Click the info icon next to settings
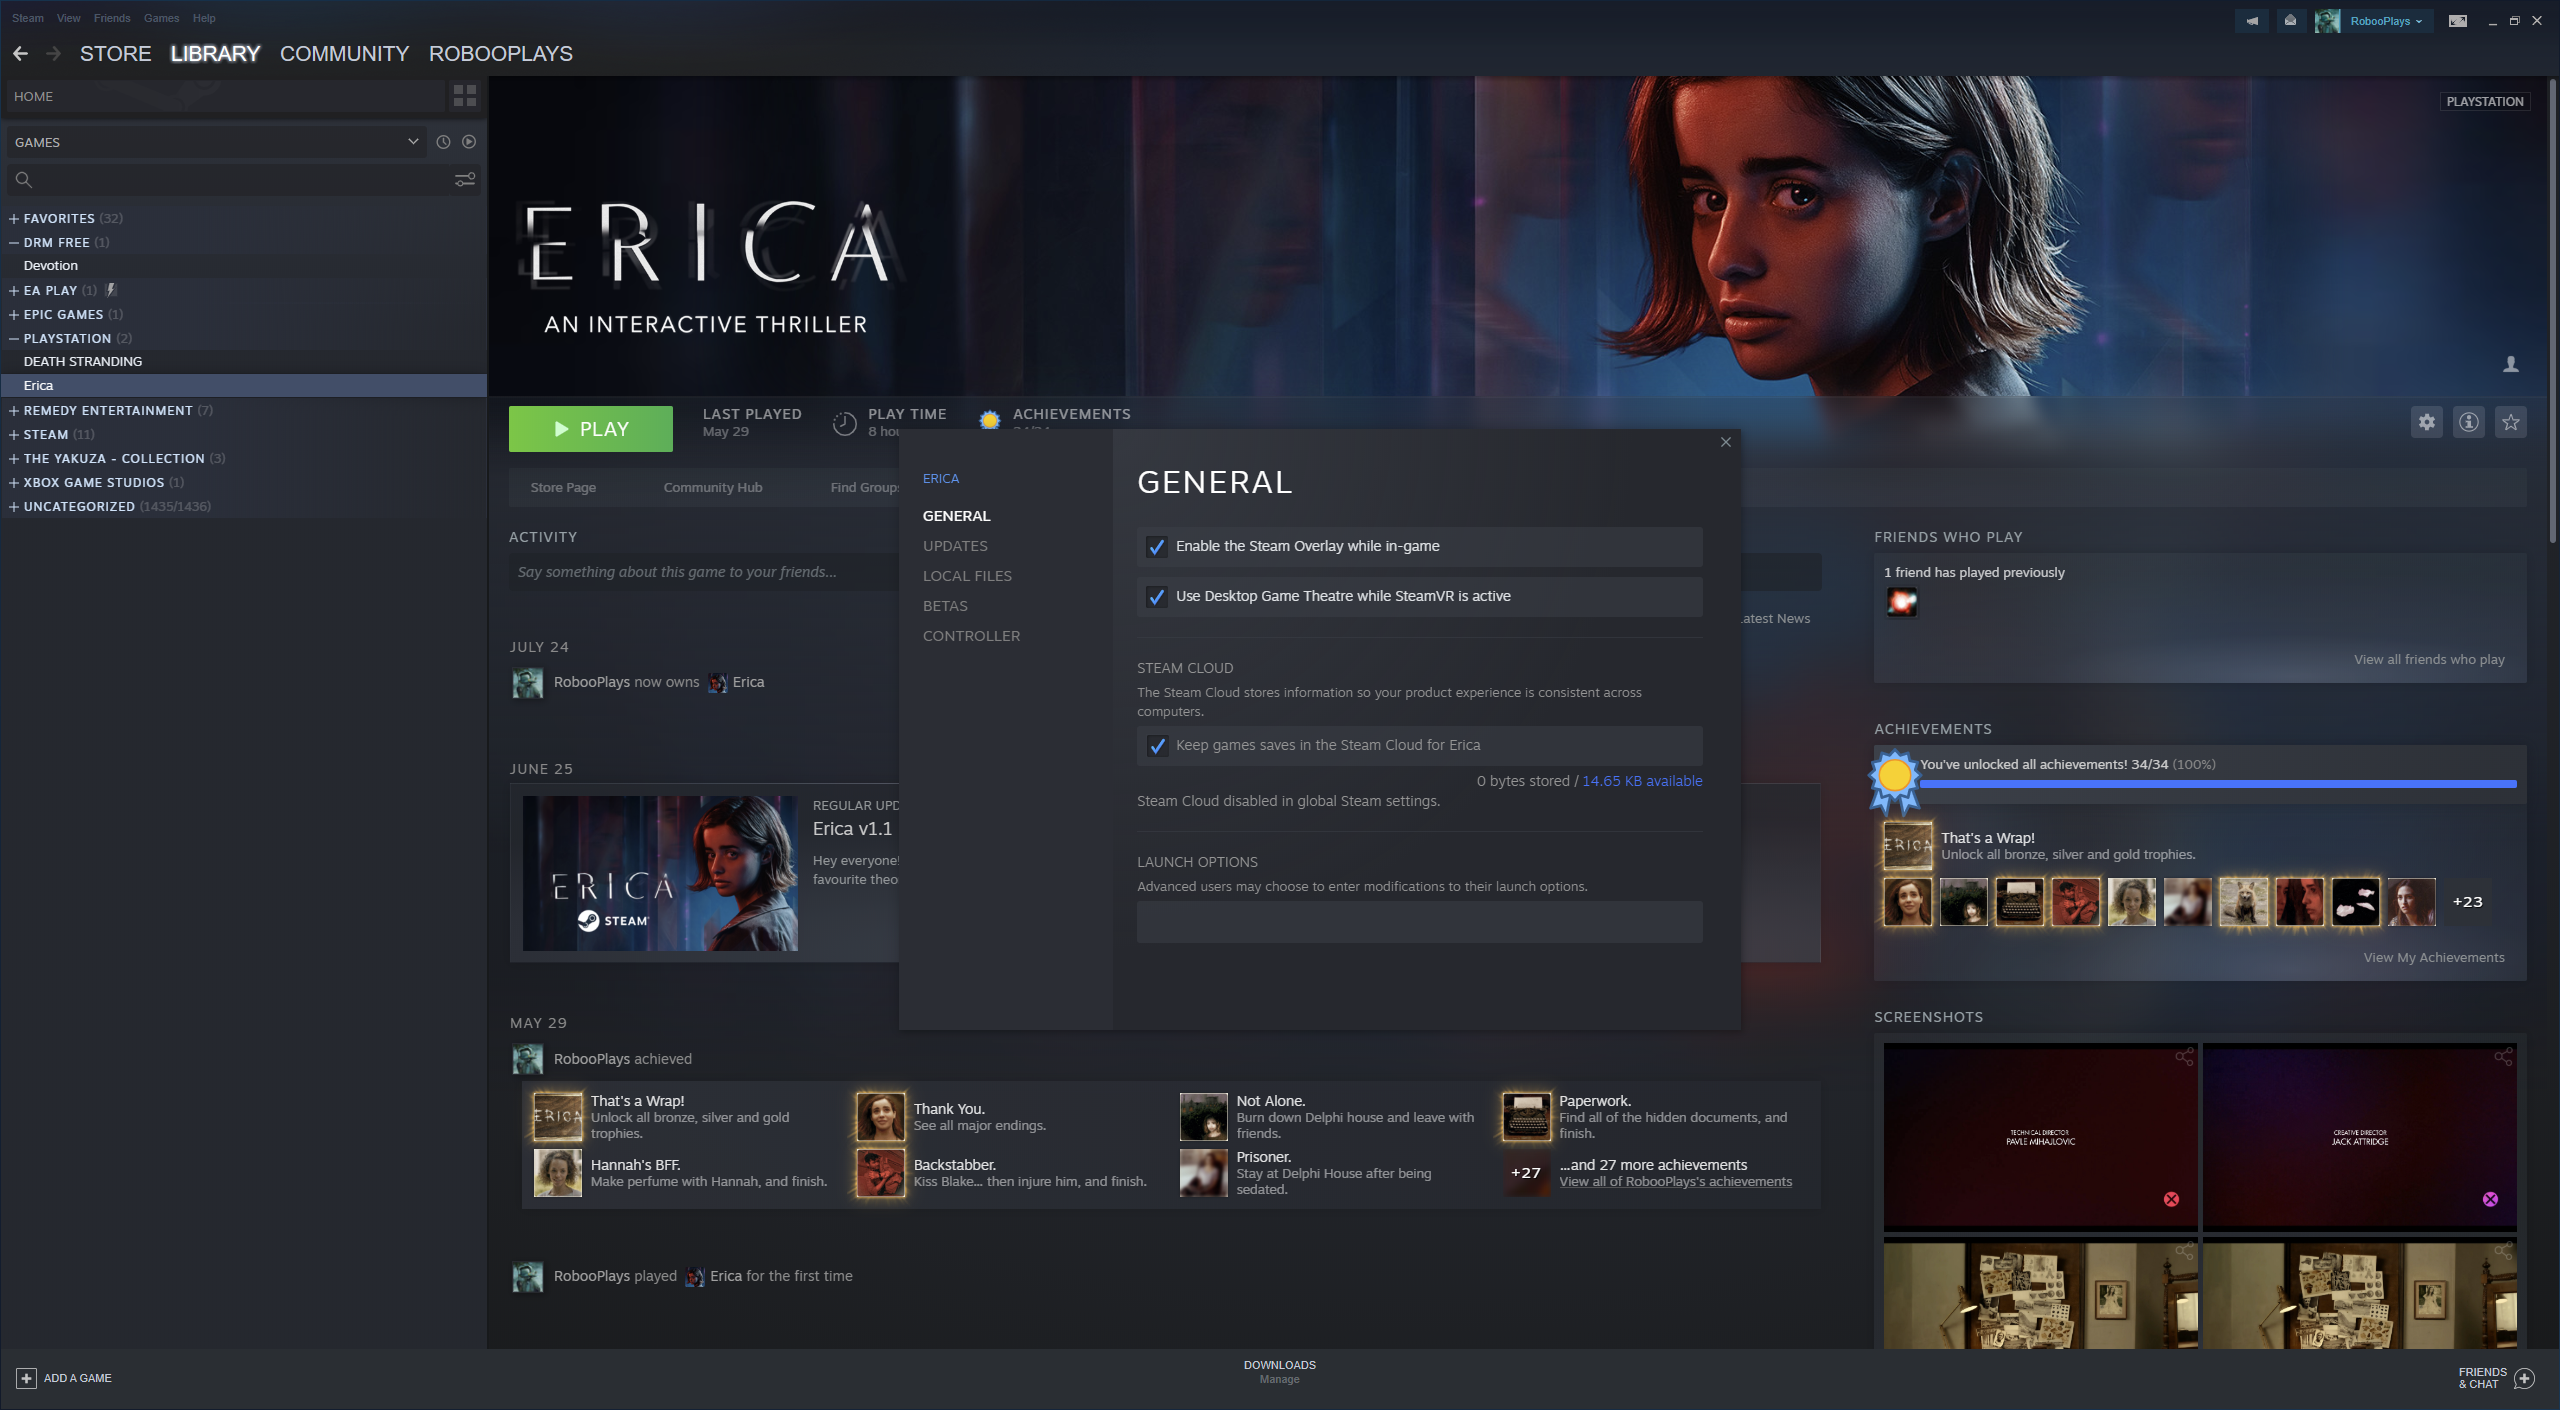This screenshot has height=1410, width=2560. [2468, 422]
